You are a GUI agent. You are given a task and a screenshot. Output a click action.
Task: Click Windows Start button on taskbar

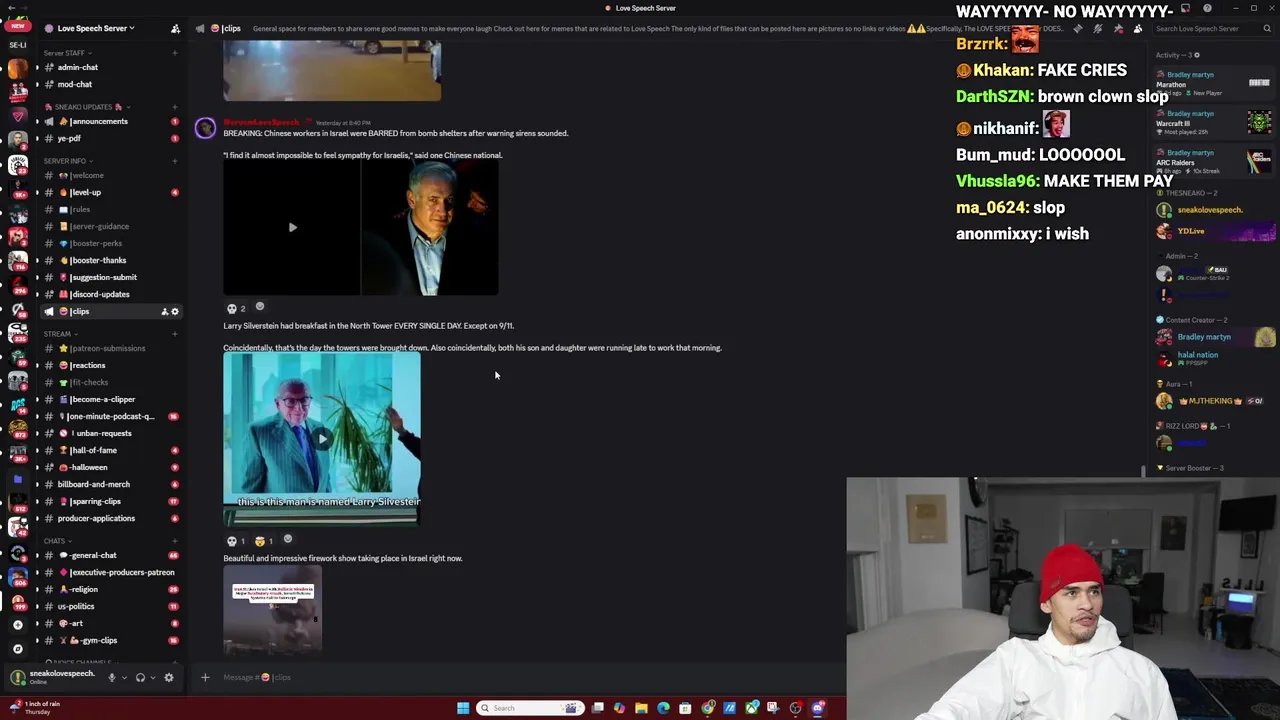463,708
